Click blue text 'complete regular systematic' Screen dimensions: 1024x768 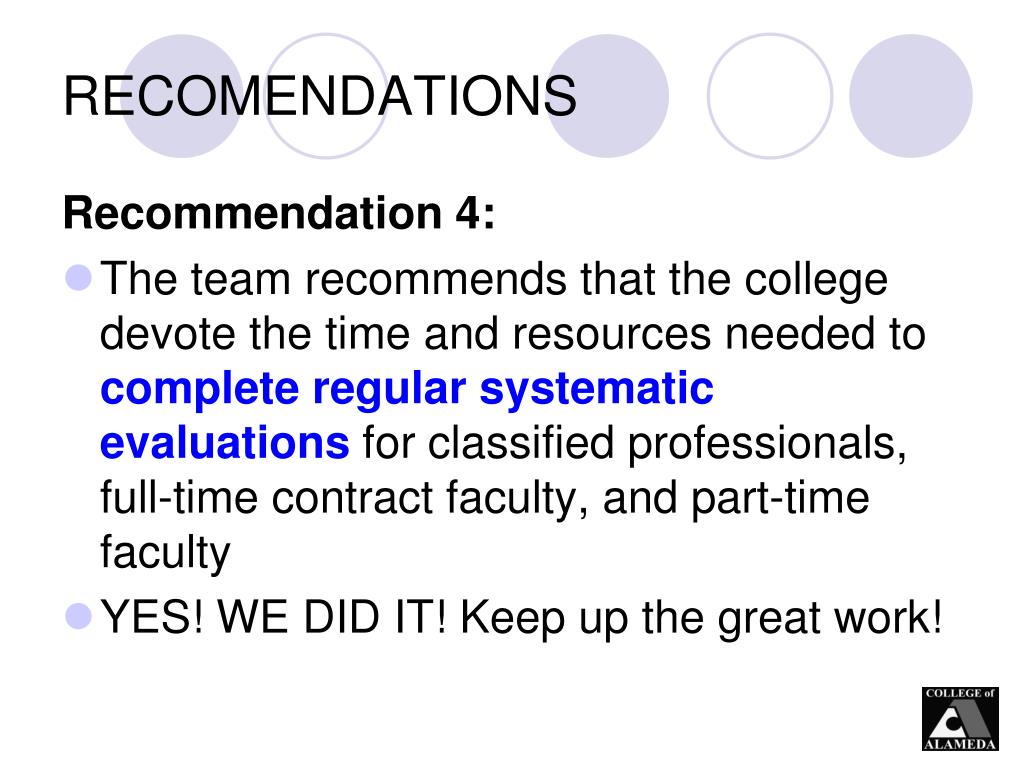(407, 389)
